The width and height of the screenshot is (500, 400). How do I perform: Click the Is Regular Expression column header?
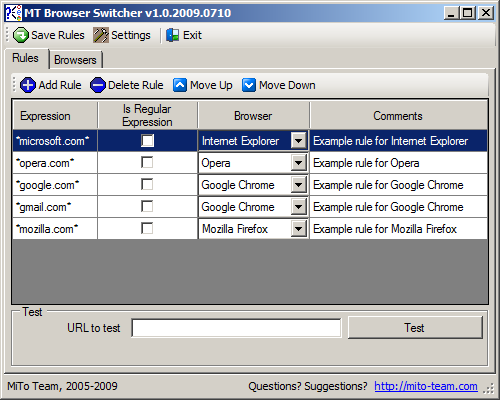click(x=147, y=115)
